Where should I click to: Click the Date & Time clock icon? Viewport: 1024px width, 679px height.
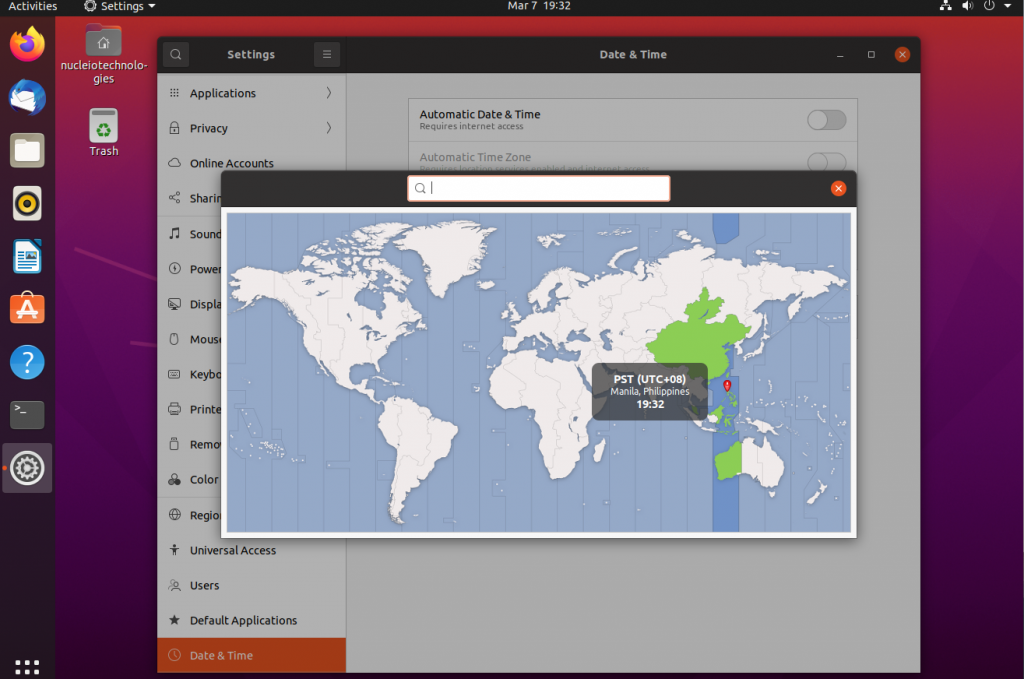point(174,655)
